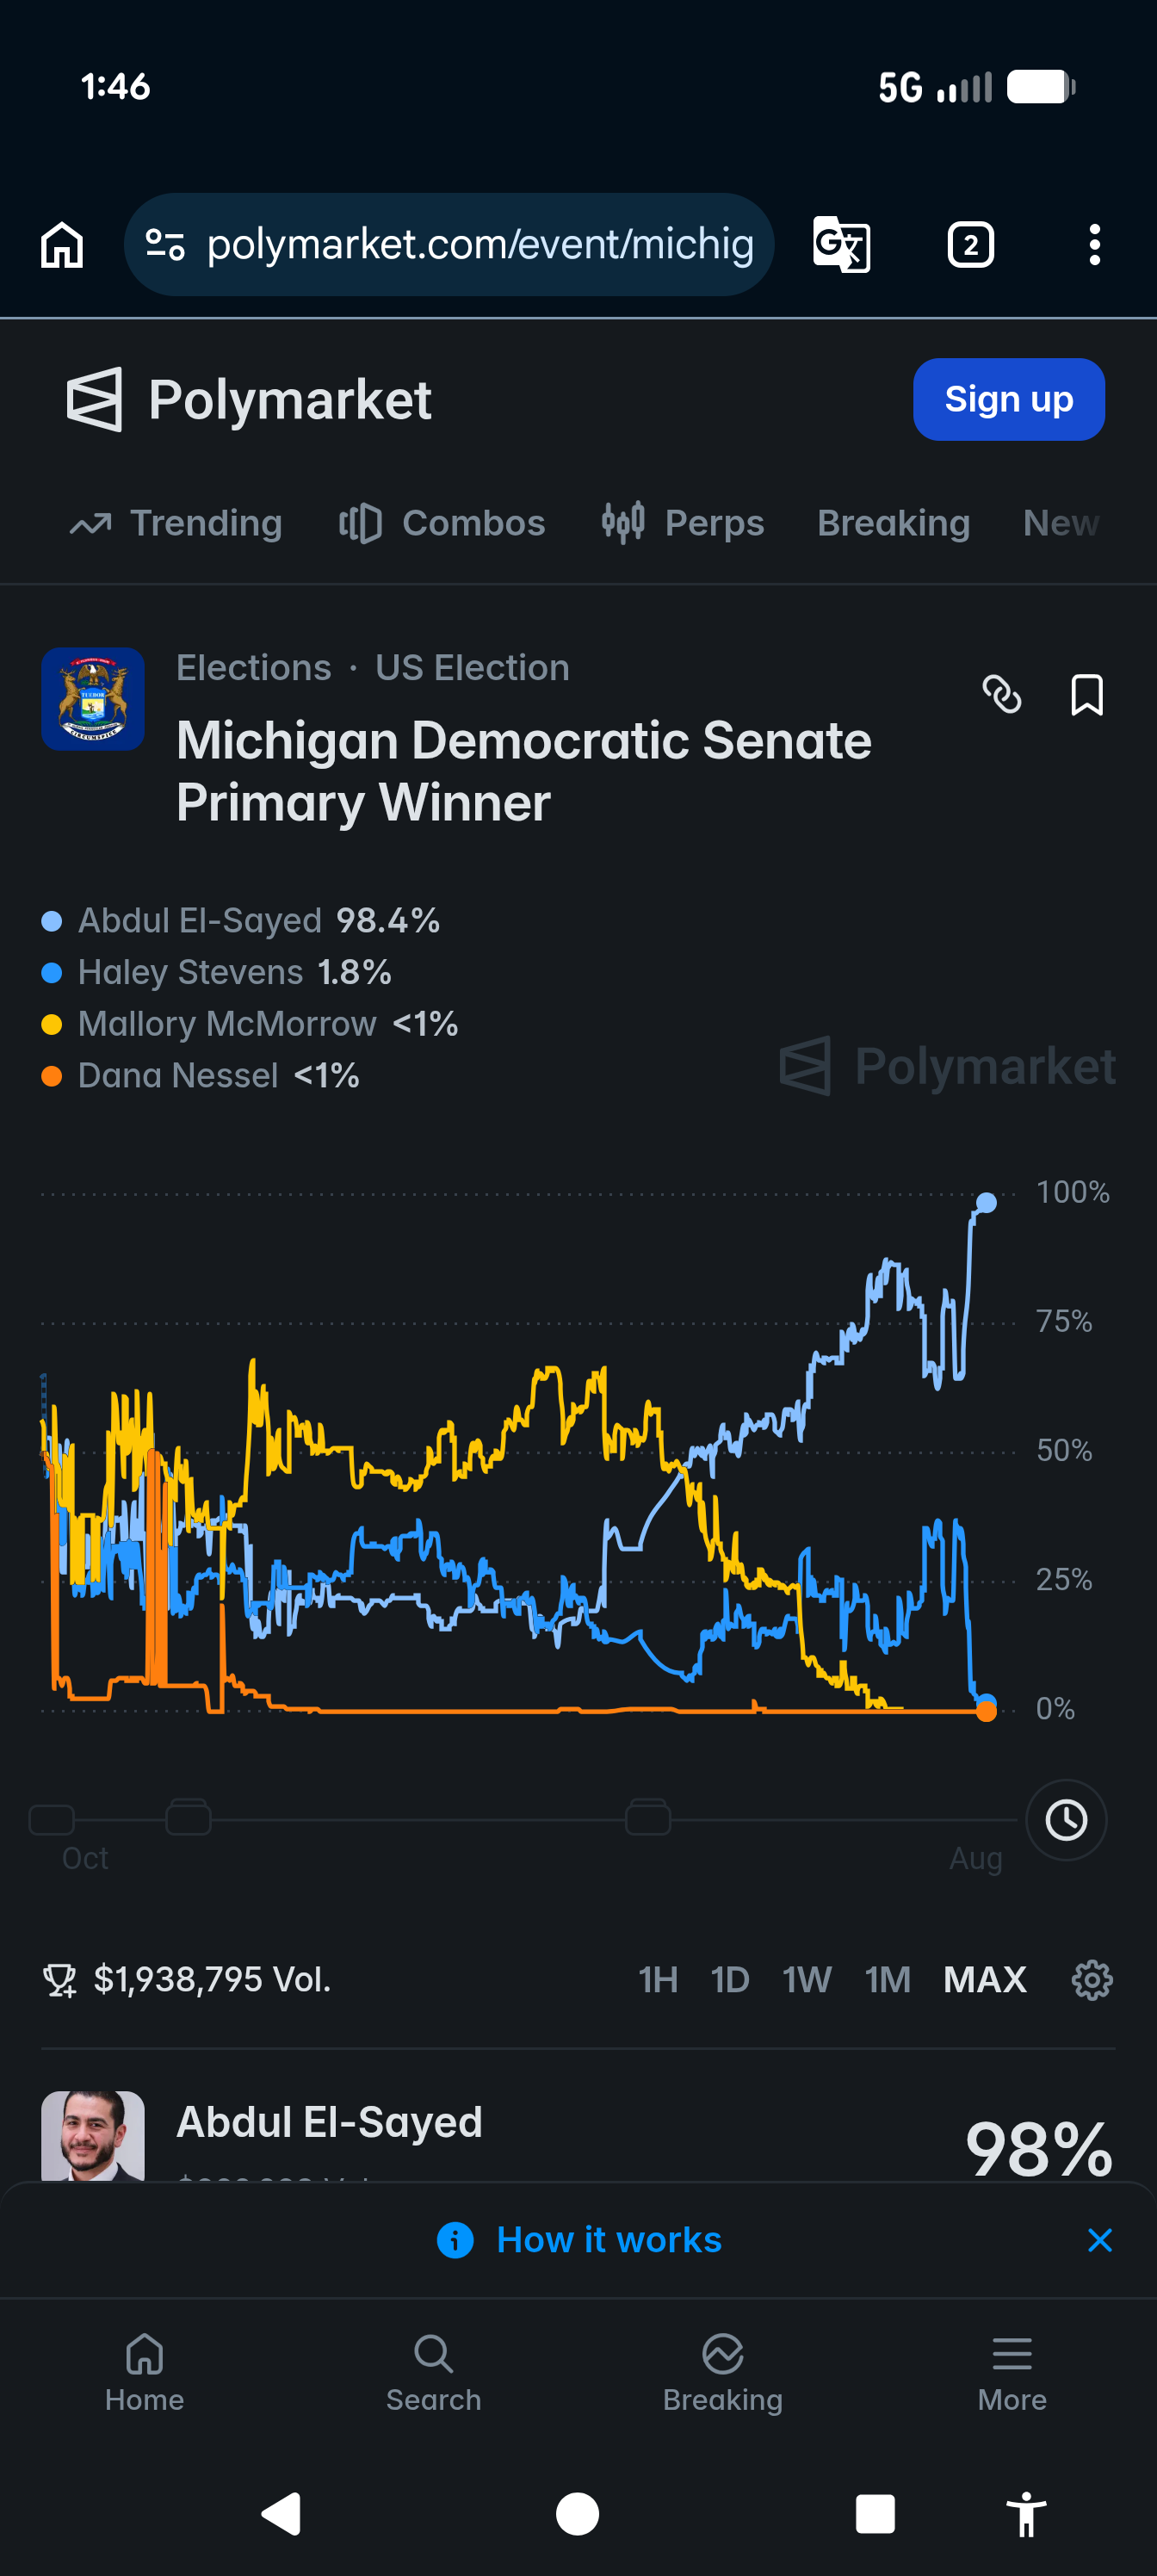Bookmark this Michigan Senate market
The image size is (1157, 2576).
click(1087, 694)
